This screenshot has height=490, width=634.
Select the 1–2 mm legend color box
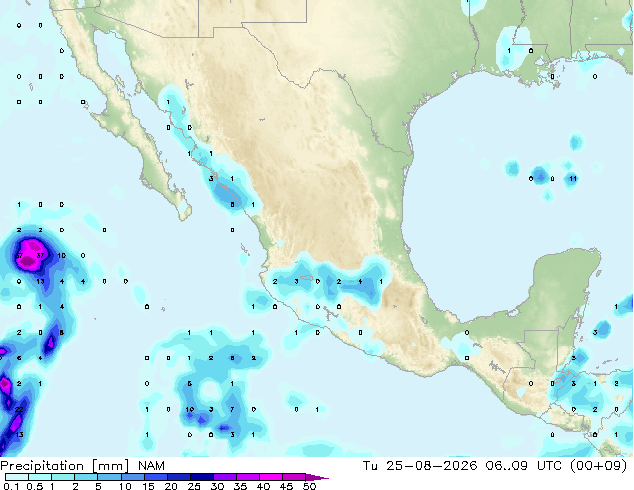[63, 477]
